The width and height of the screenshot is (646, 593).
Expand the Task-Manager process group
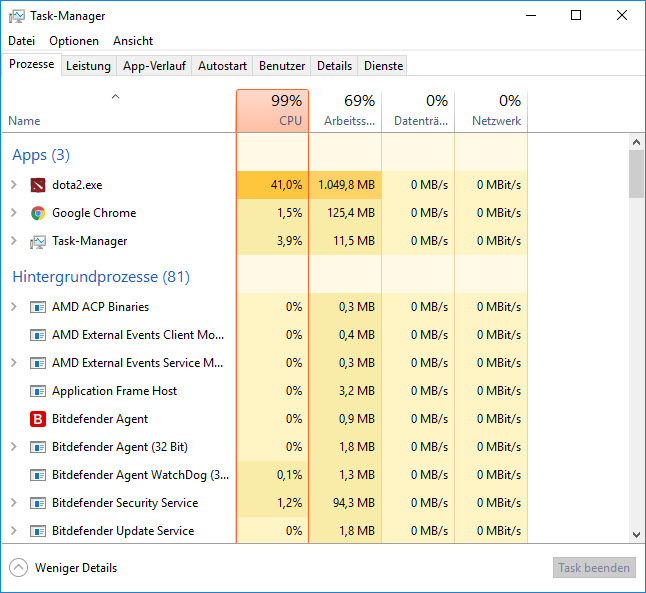point(14,241)
